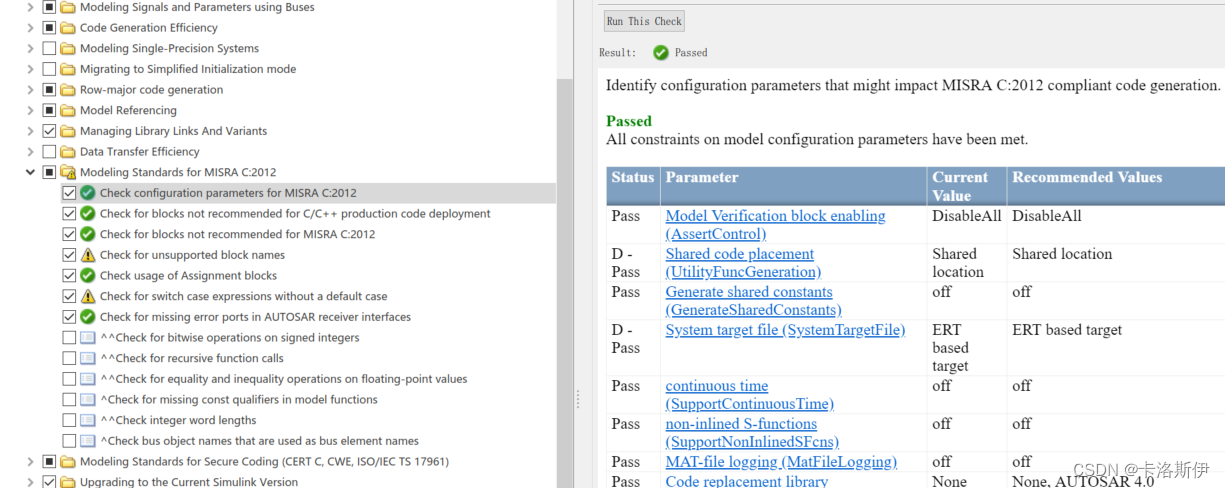Image resolution: width=1225 pixels, height=488 pixels.
Task: Select Check for blocks not recommended for MISRA C:2012
Action: tap(237, 234)
